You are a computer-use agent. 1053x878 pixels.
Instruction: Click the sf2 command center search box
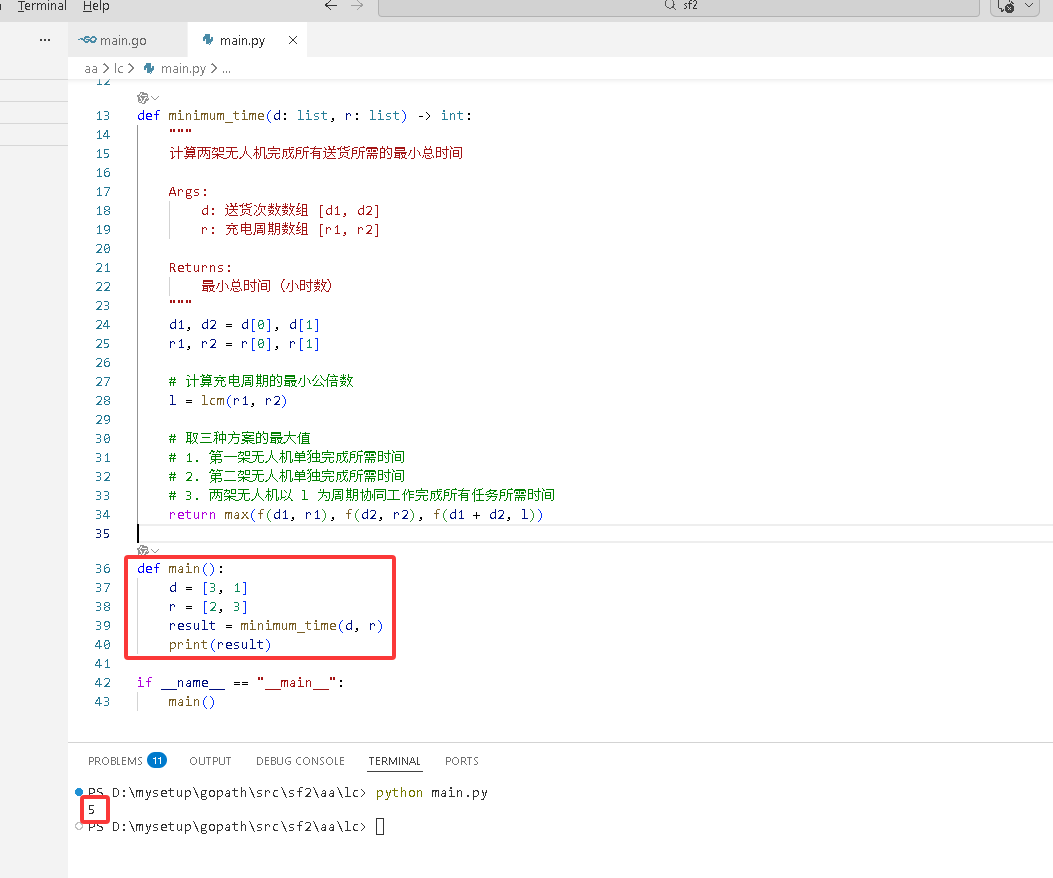pos(678,6)
